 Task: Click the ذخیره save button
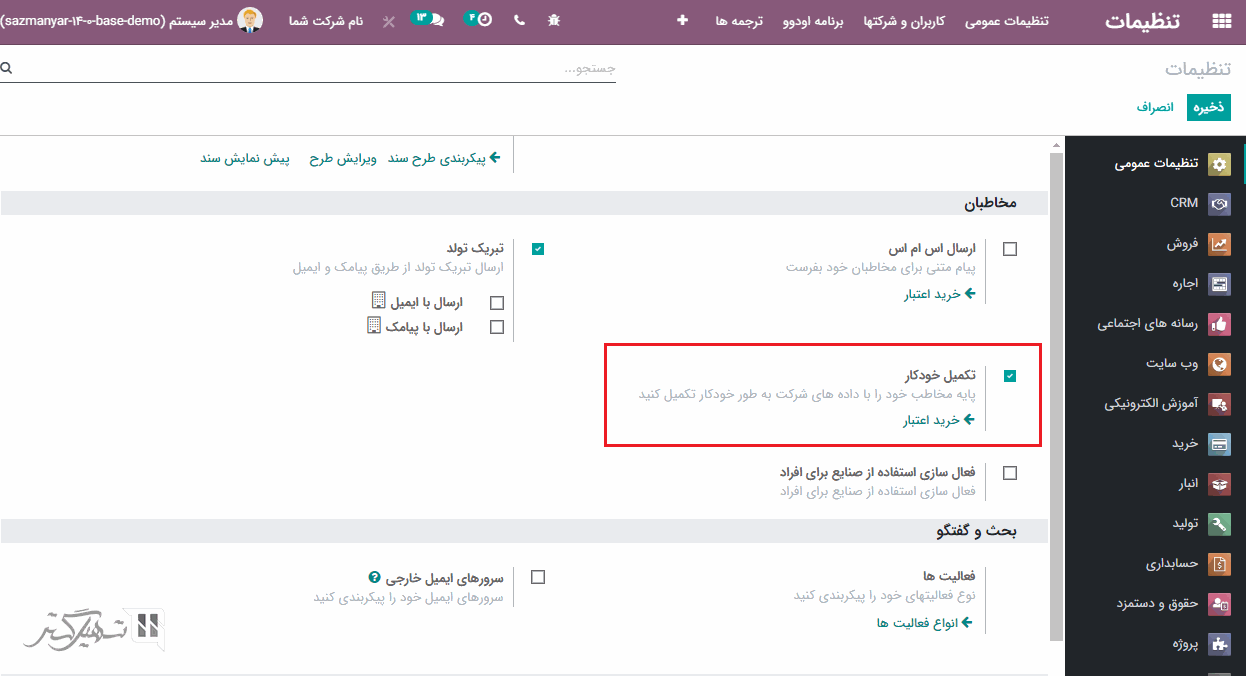[1209, 105]
